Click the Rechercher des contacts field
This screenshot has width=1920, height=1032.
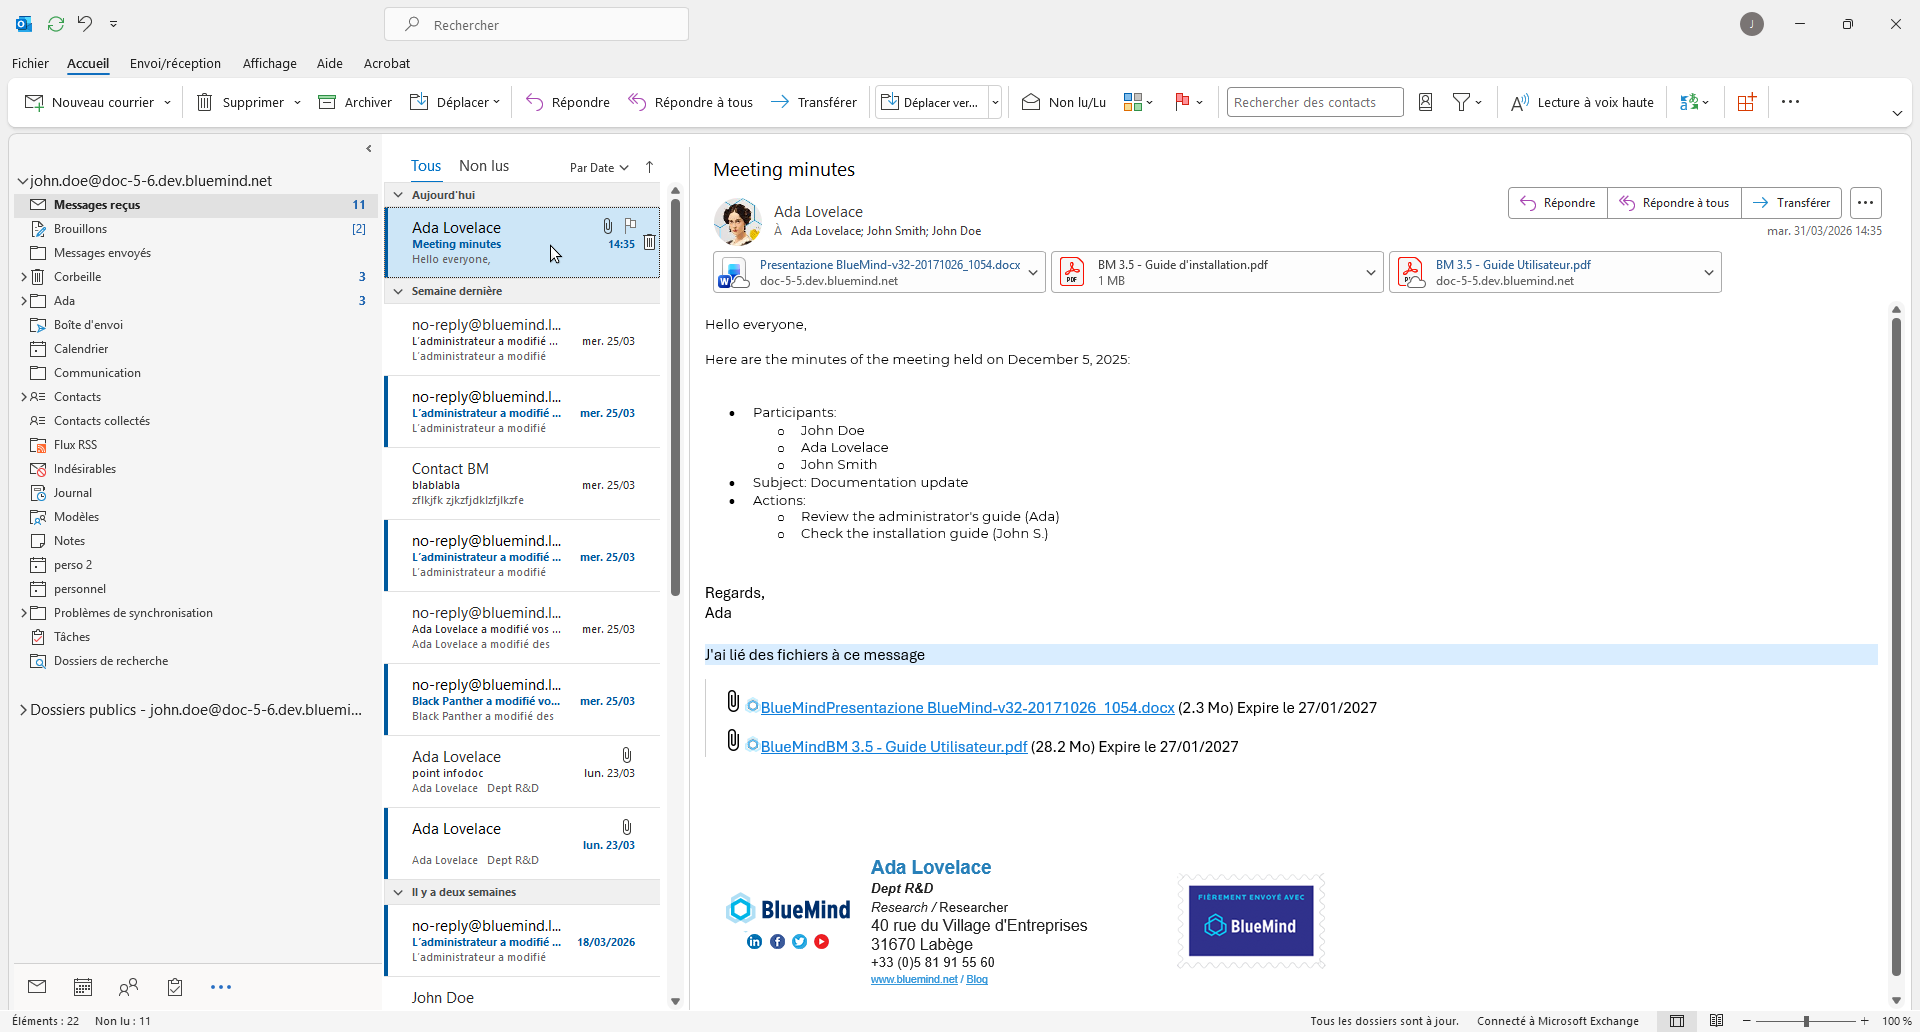coord(1314,102)
